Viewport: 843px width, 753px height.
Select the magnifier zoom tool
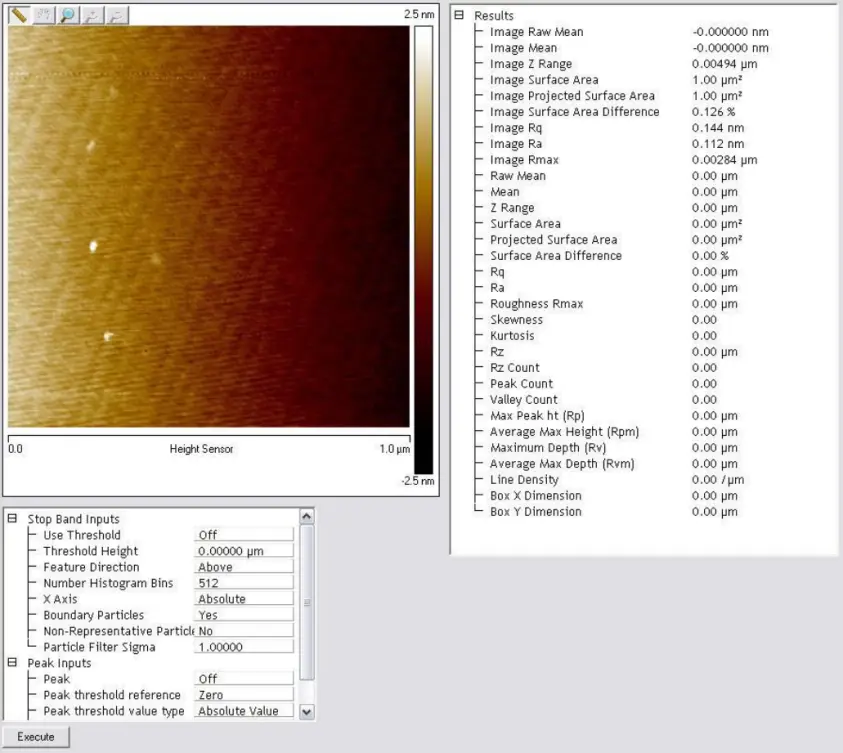(68, 15)
